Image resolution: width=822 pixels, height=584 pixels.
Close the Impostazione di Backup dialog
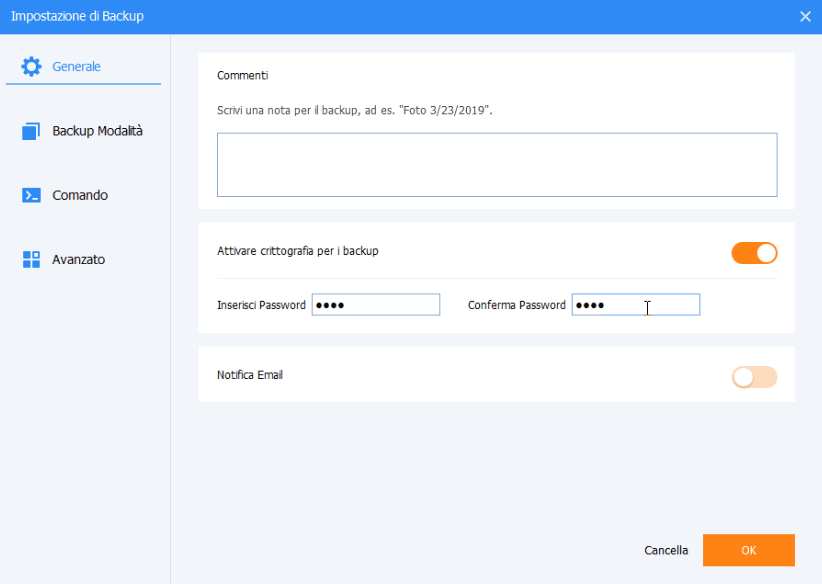(x=805, y=16)
